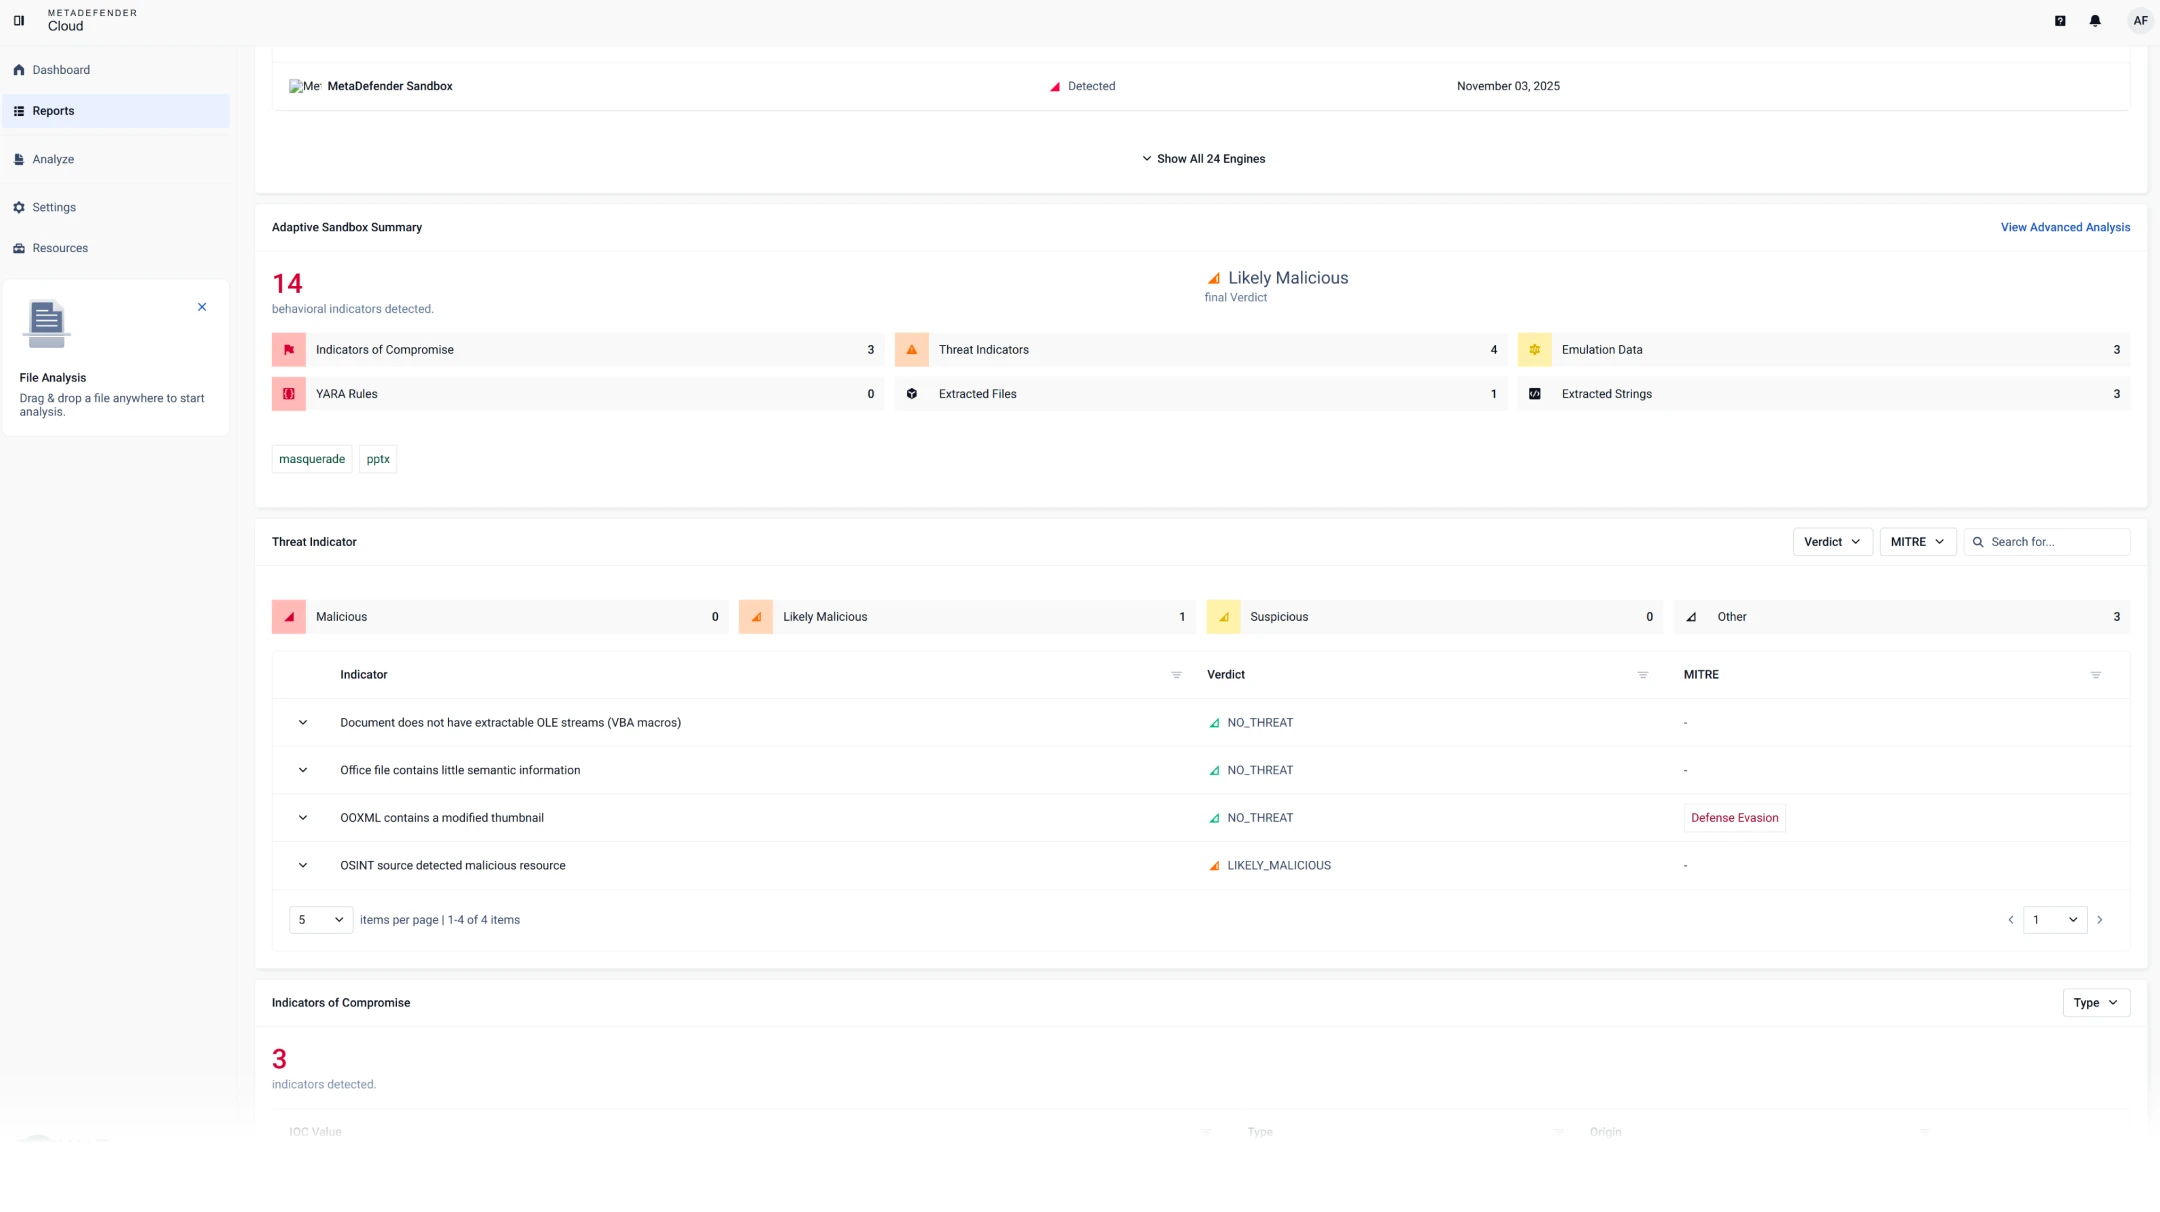Open the Analyze sidebar menu item
This screenshot has width=2160, height=1212.
pyautogui.click(x=53, y=160)
